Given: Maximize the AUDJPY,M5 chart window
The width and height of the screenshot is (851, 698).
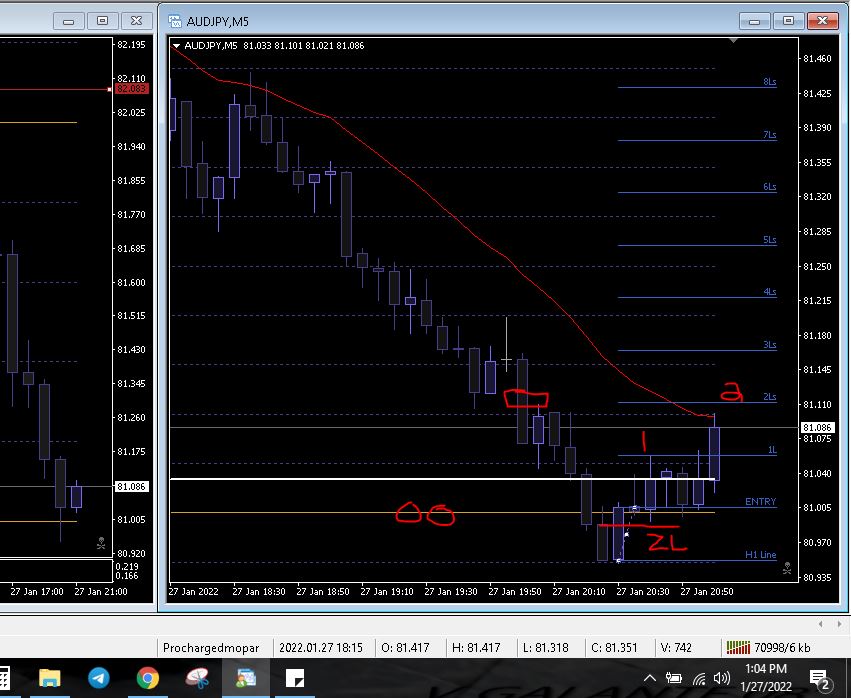Looking at the screenshot, I should click(789, 21).
